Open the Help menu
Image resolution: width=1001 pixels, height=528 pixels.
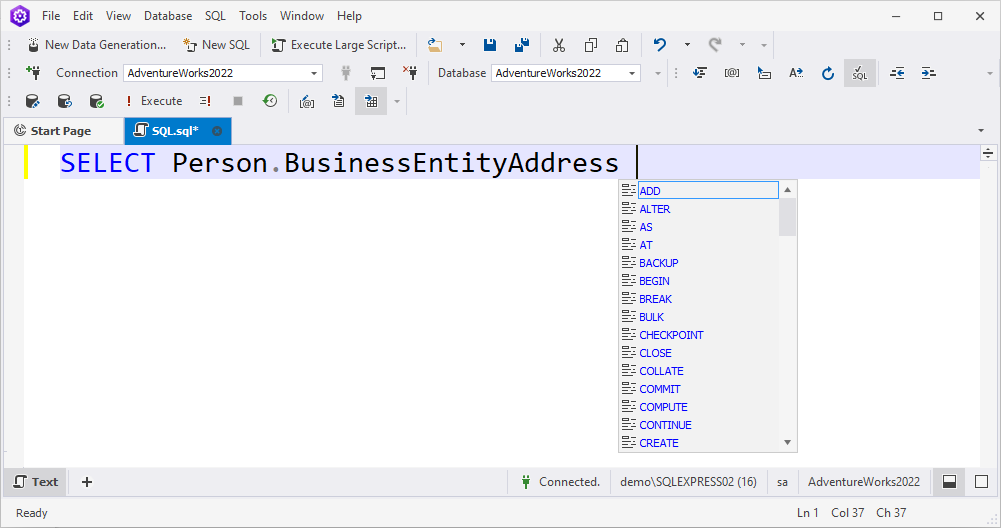pos(349,16)
